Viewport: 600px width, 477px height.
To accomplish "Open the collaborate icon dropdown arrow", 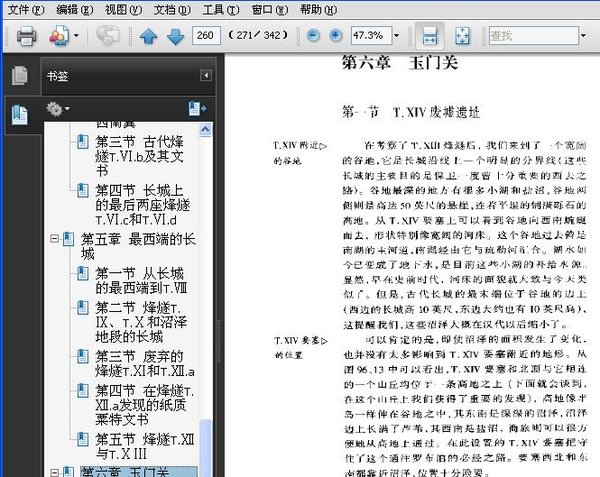I will 76,36.
